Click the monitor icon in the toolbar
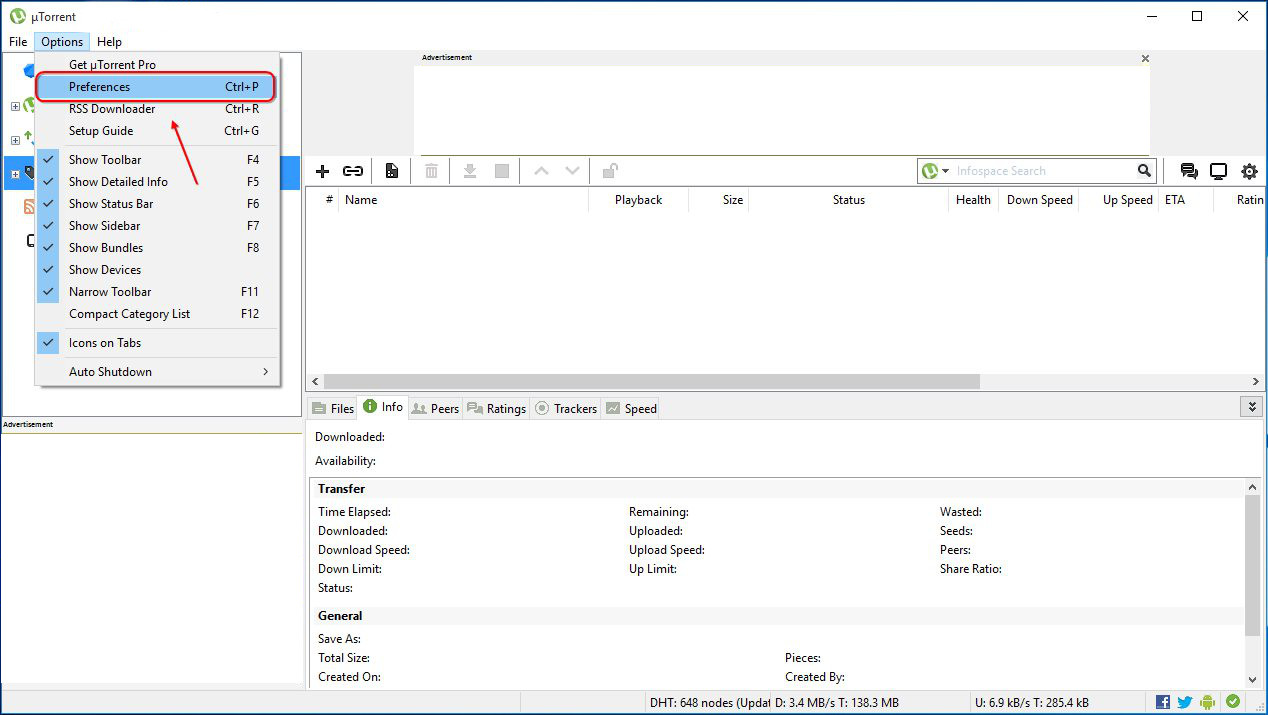1268x715 pixels. tap(1218, 171)
